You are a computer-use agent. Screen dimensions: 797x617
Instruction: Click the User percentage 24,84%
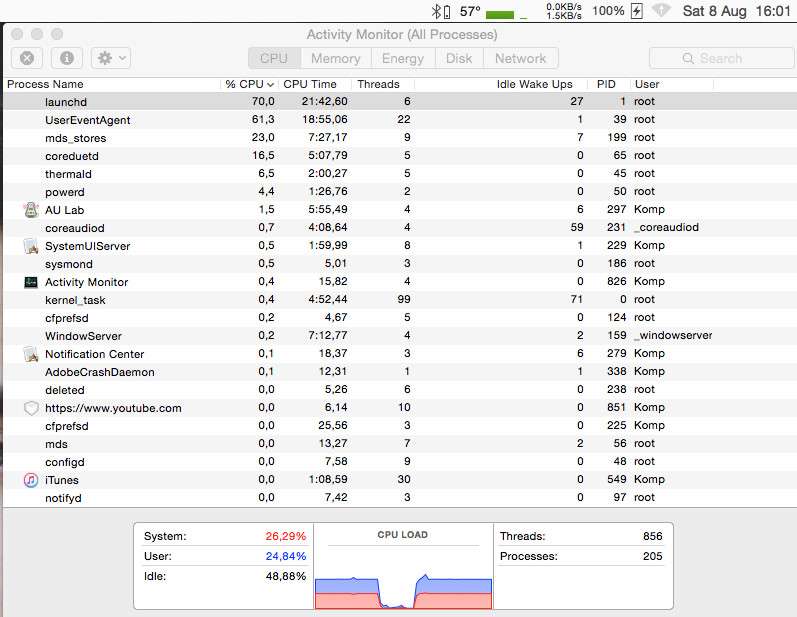click(x=286, y=557)
